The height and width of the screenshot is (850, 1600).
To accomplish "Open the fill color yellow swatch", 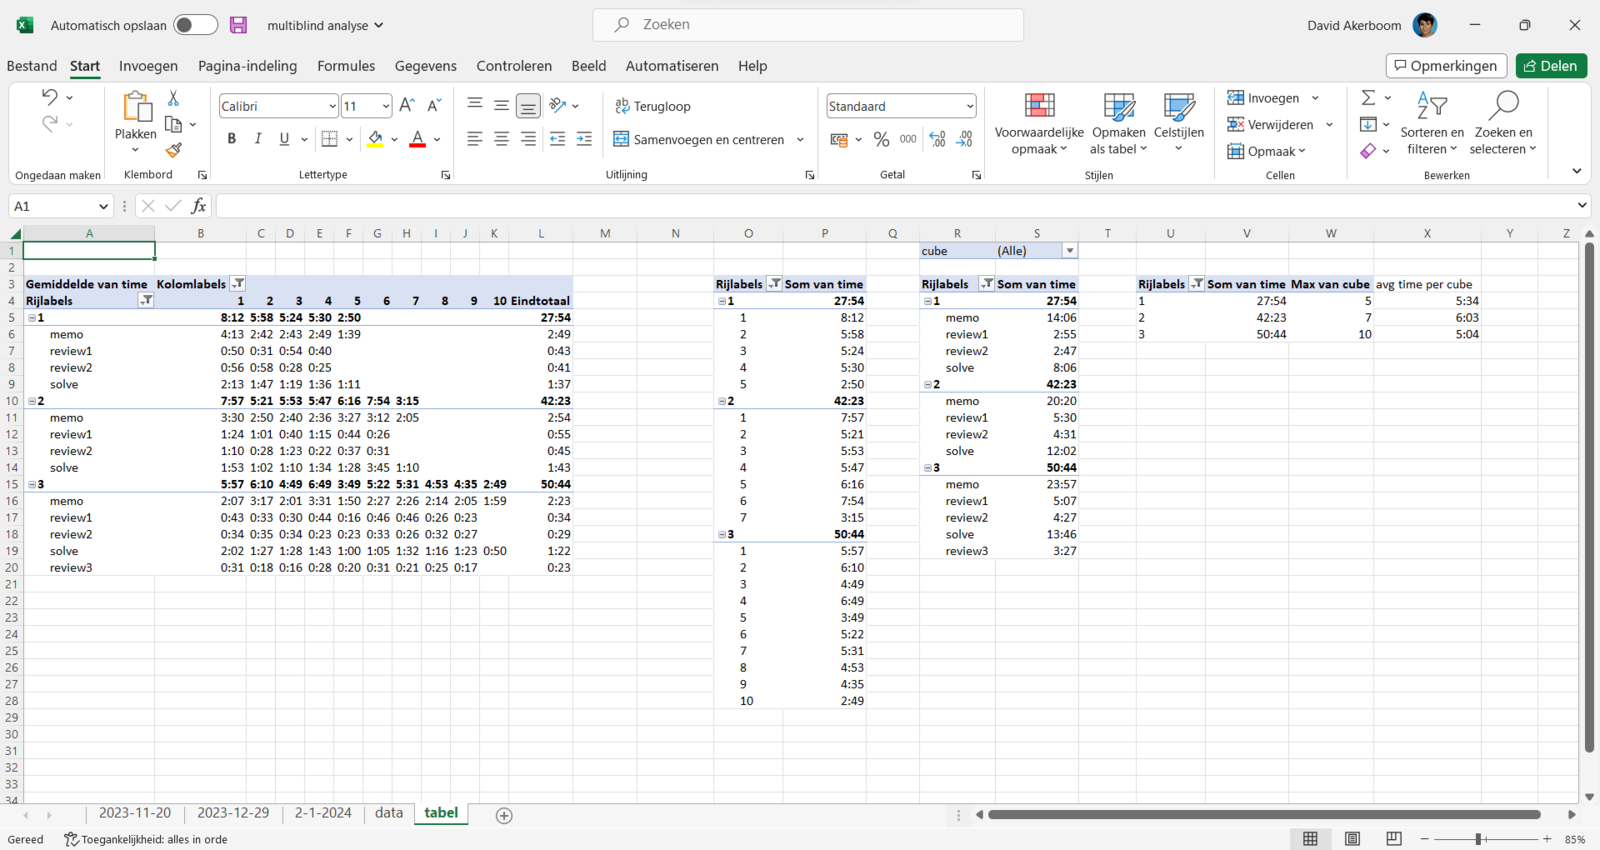I will (x=375, y=139).
